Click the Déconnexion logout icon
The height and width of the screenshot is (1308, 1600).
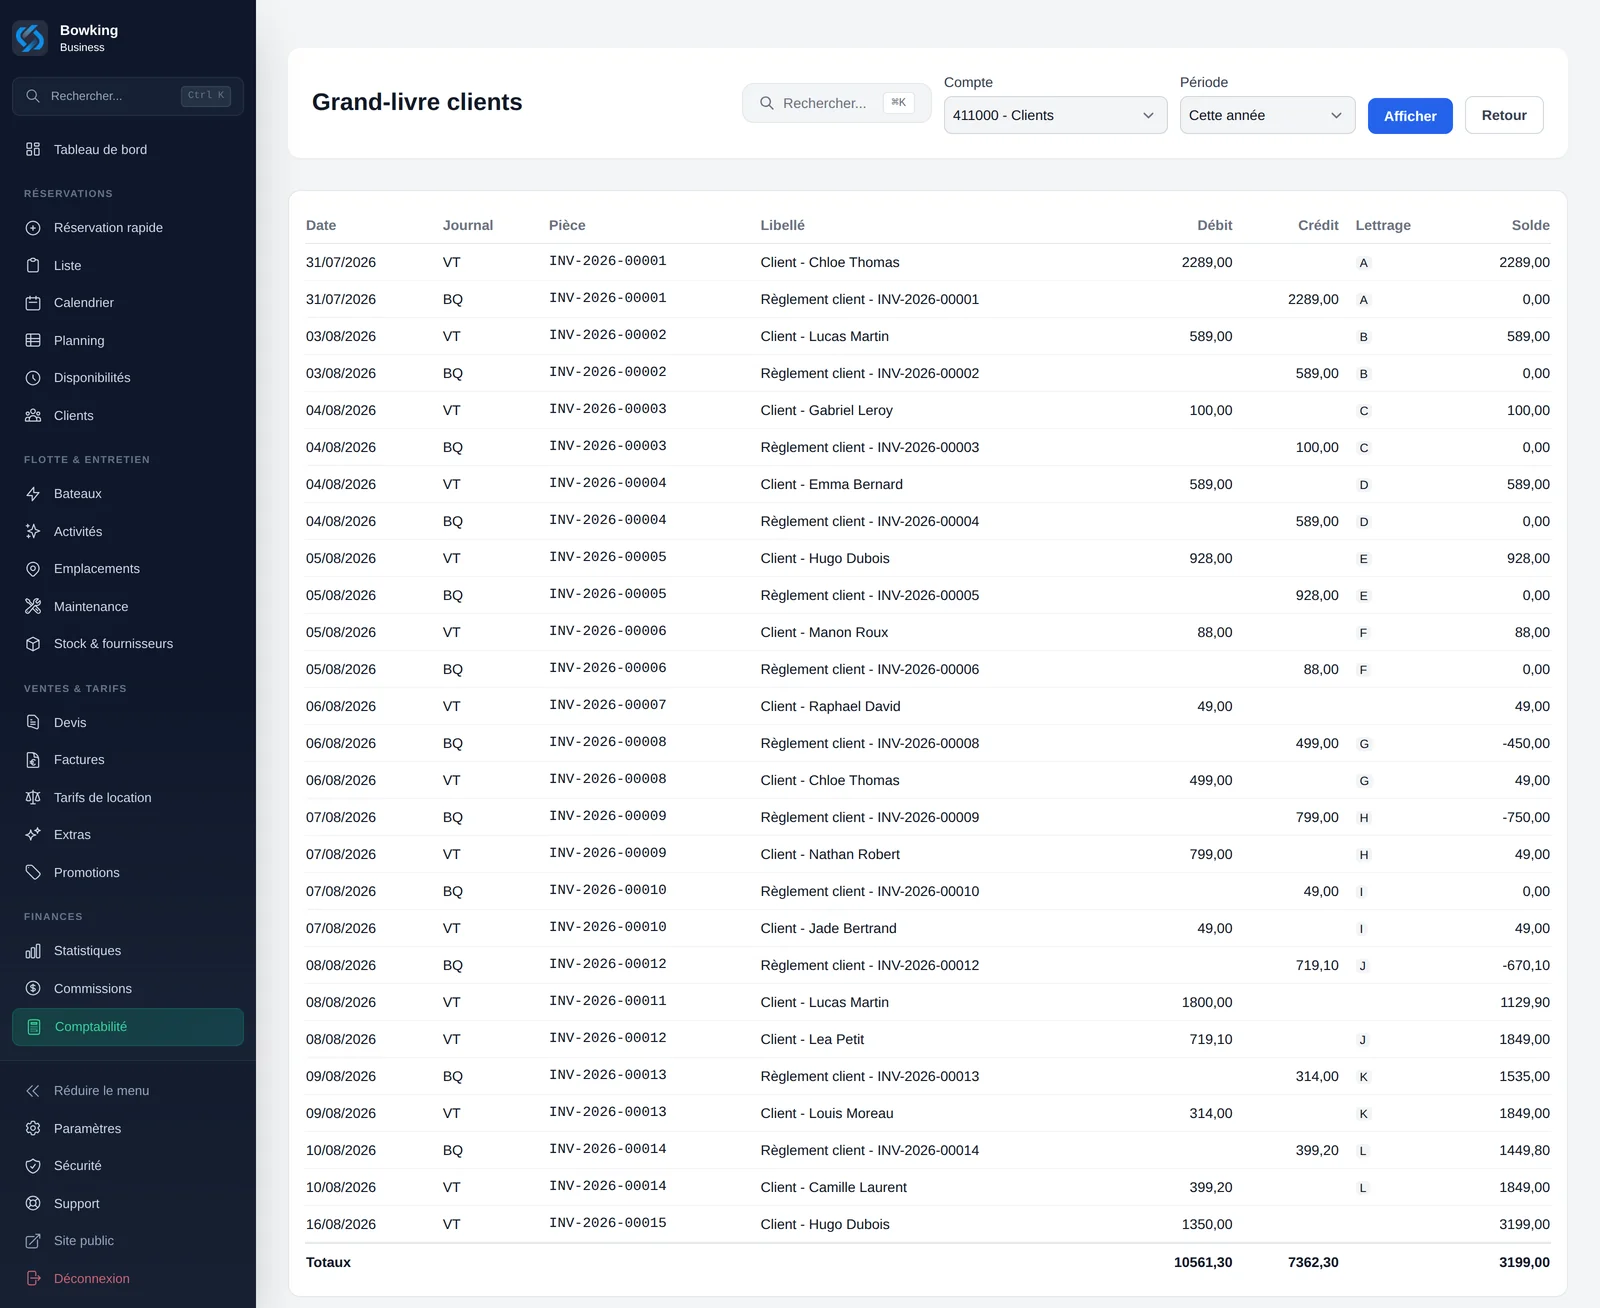point(33,1279)
